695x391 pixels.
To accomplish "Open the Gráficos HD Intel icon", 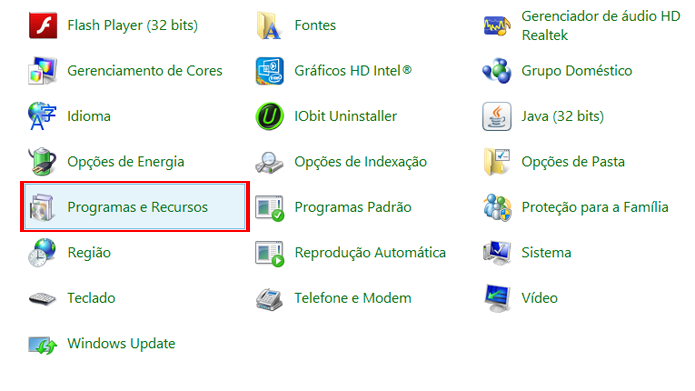I will (269, 71).
